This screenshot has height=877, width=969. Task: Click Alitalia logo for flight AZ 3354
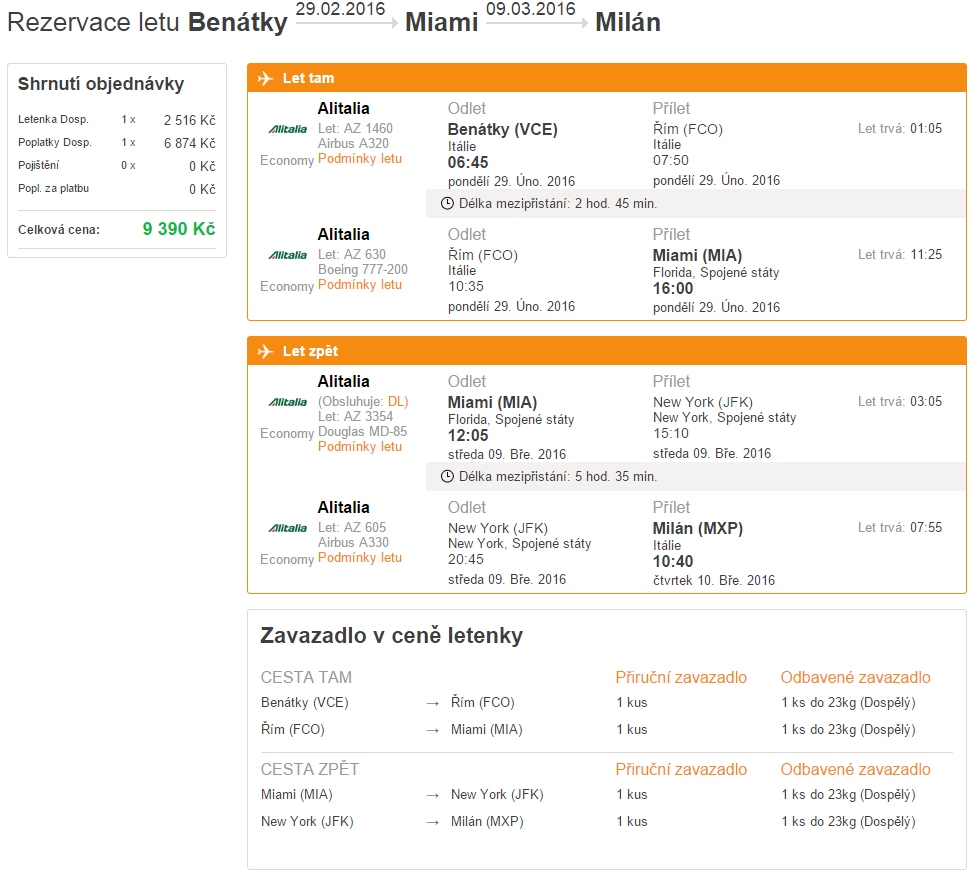tap(288, 402)
